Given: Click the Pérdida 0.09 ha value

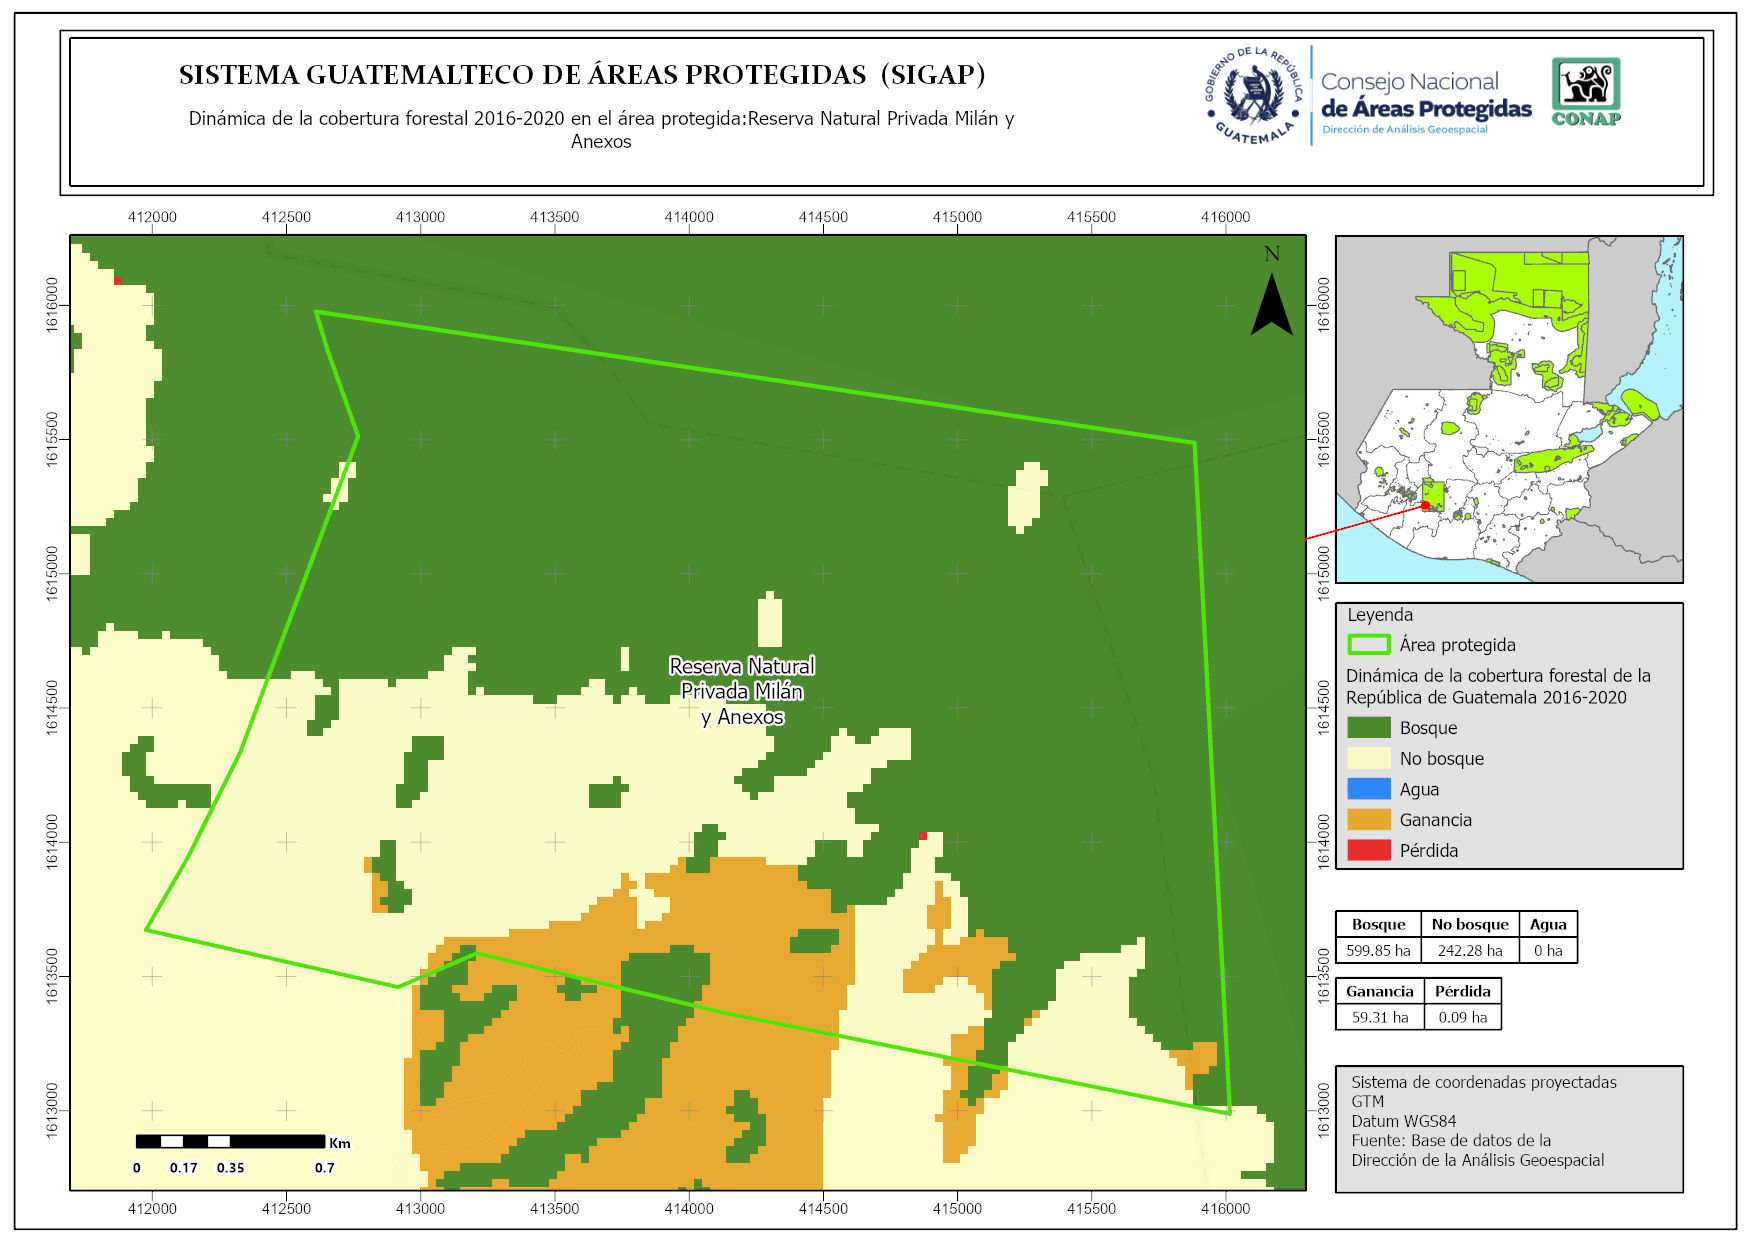Looking at the screenshot, I should pyautogui.click(x=1462, y=1018).
